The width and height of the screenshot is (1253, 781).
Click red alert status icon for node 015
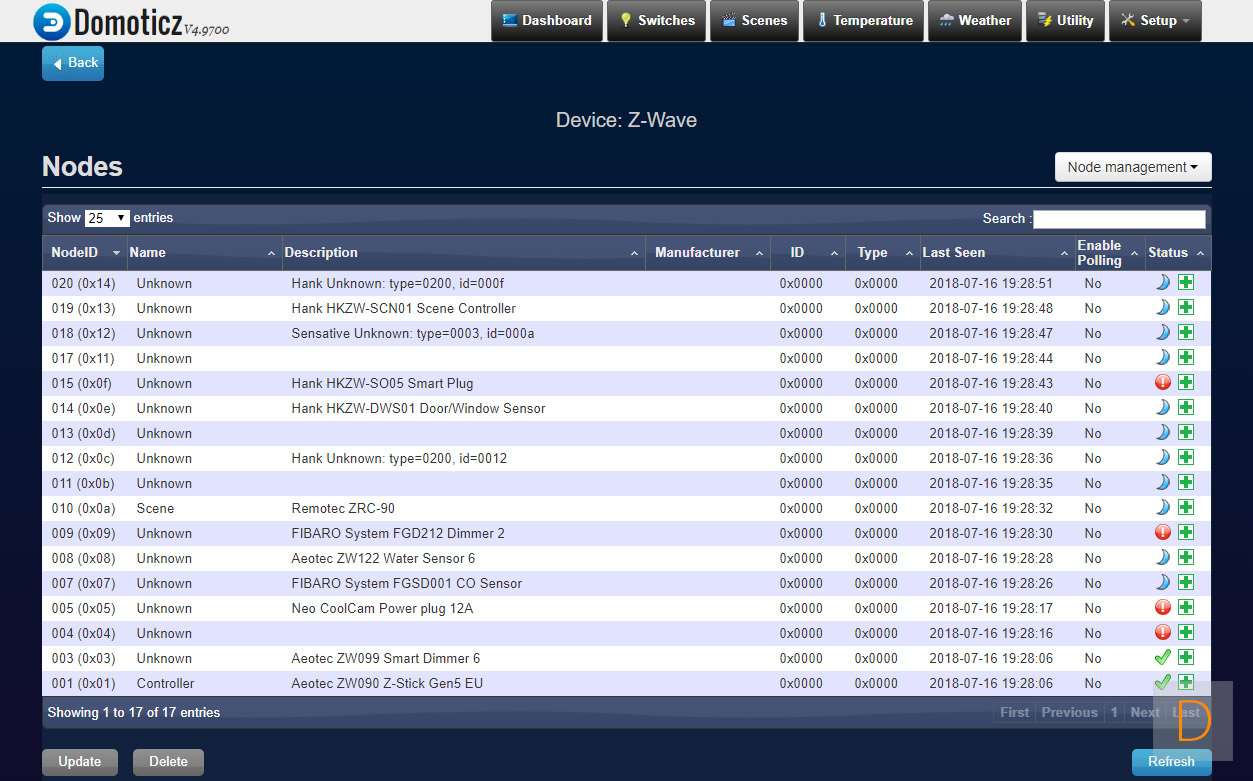[x=1162, y=383]
